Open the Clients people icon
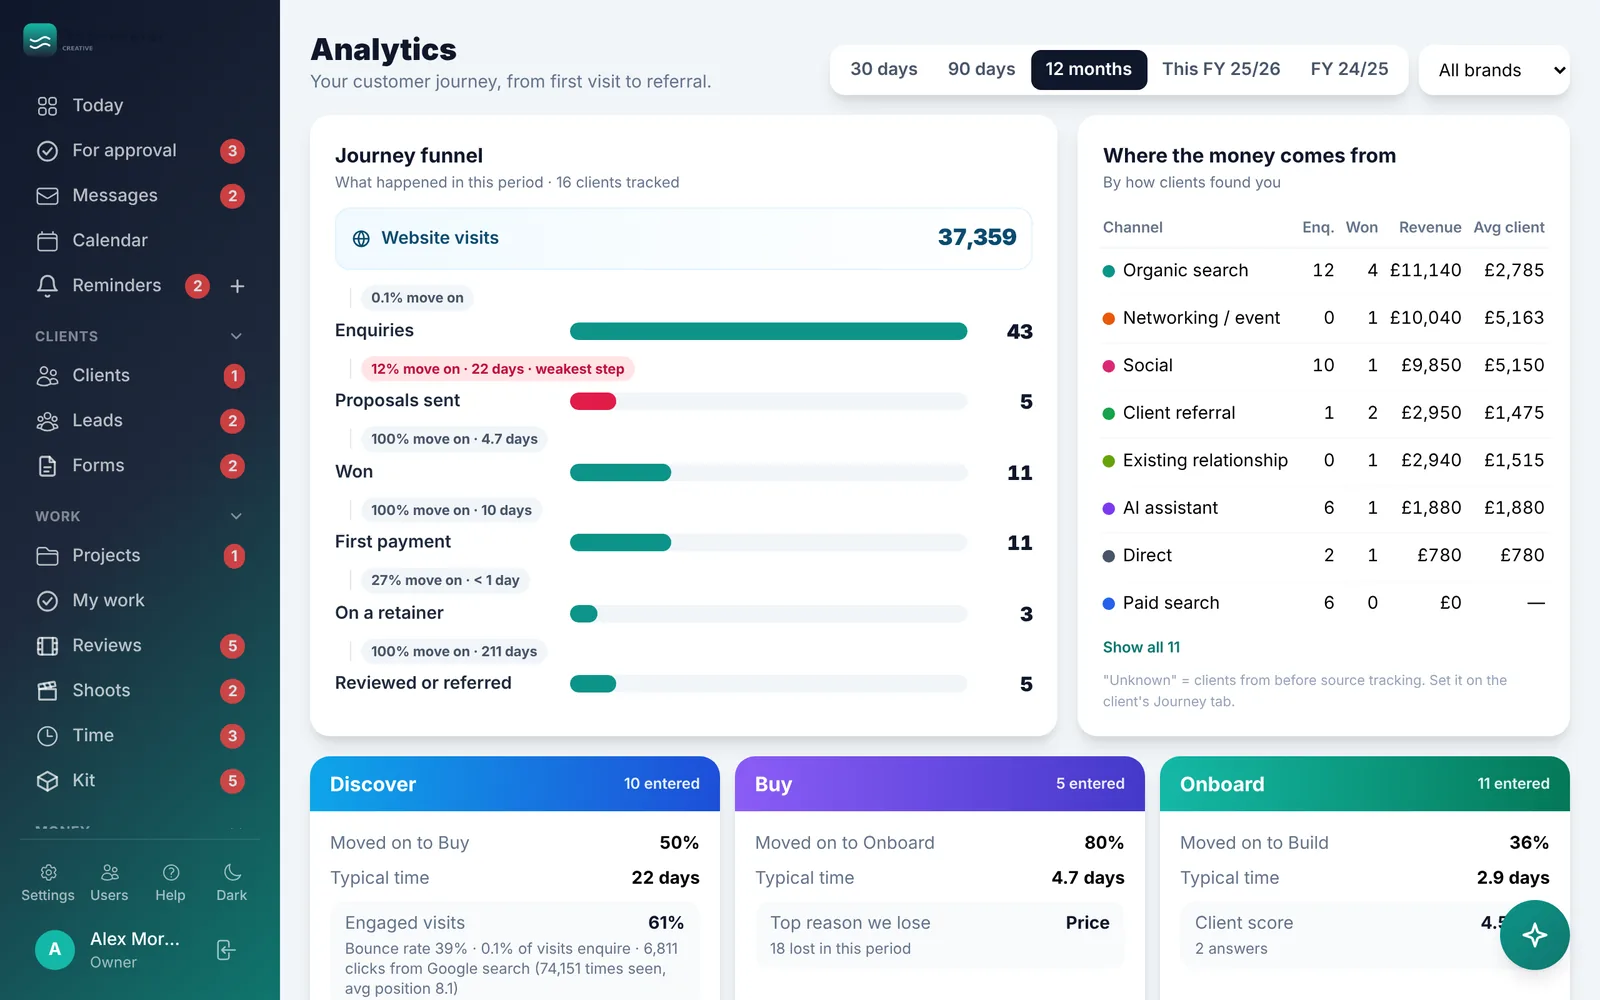 coord(47,376)
